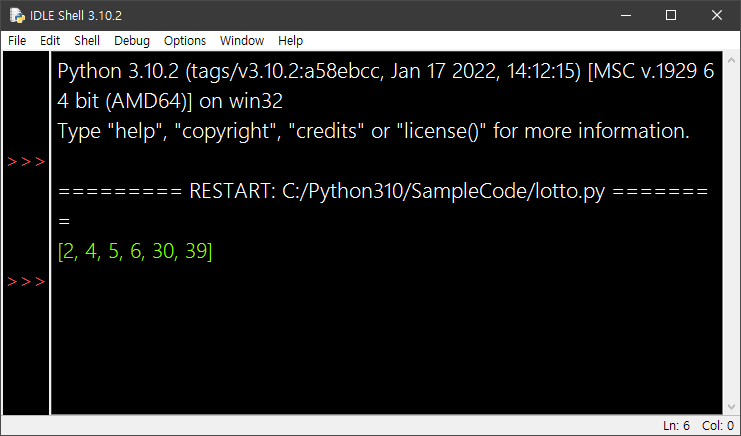Maximize the IDLE Shell window
Image resolution: width=741 pixels, height=436 pixels.
pos(670,15)
